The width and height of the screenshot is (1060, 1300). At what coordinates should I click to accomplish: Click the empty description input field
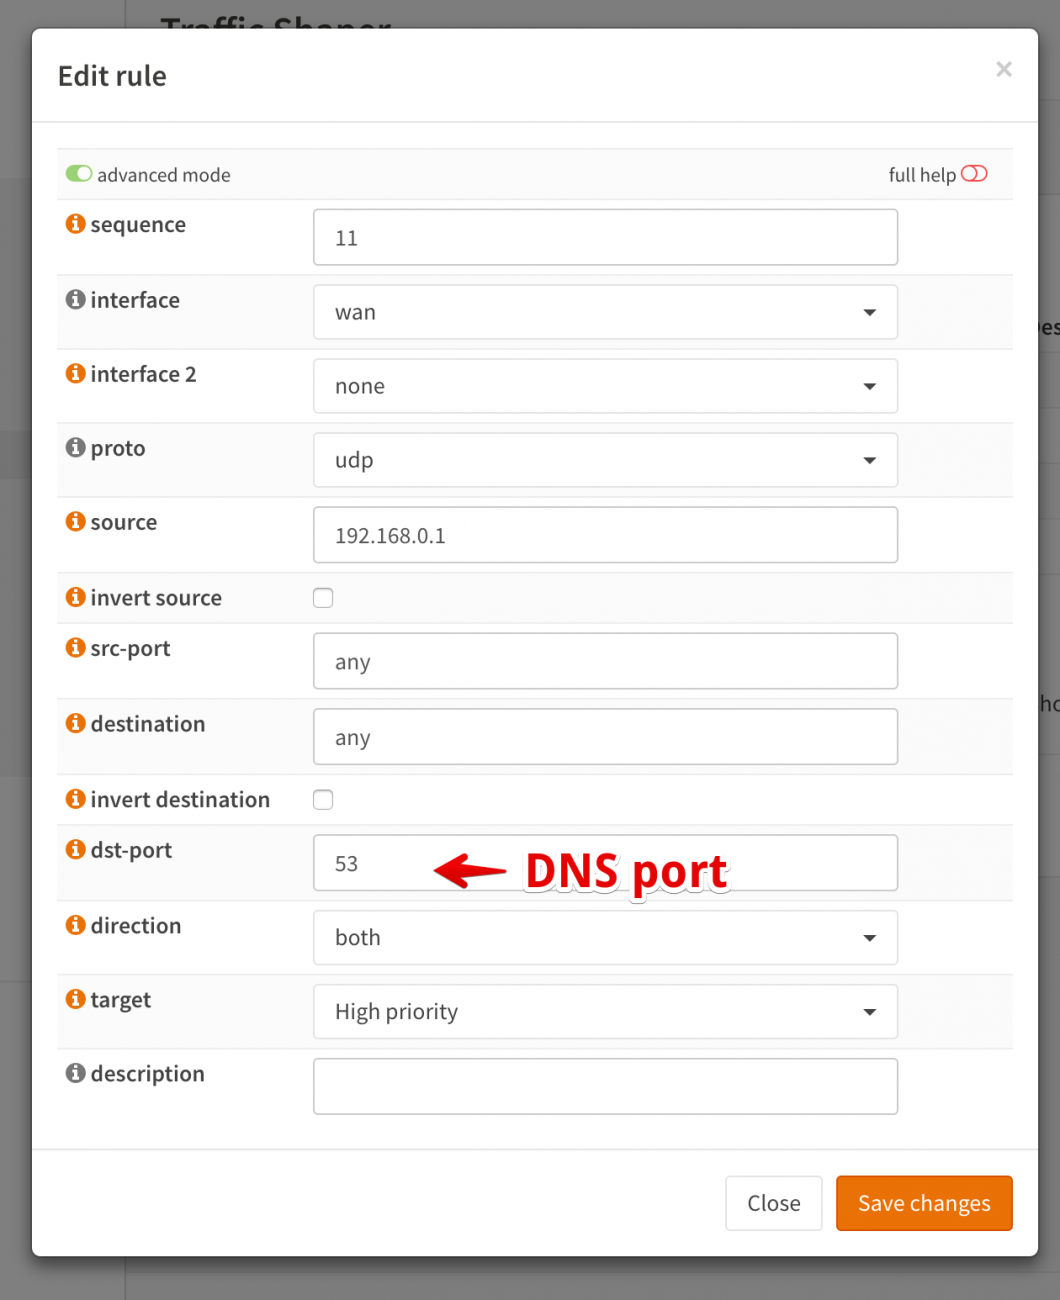coord(605,1087)
